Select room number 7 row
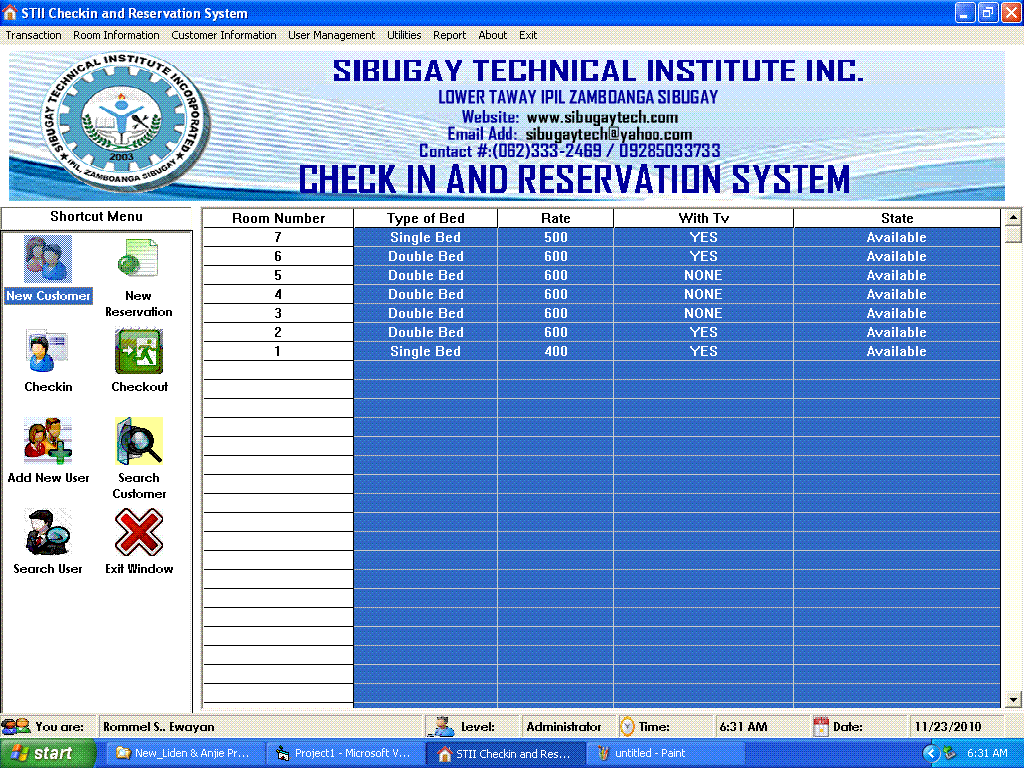Screen dimensions: 1024x768 [601, 237]
